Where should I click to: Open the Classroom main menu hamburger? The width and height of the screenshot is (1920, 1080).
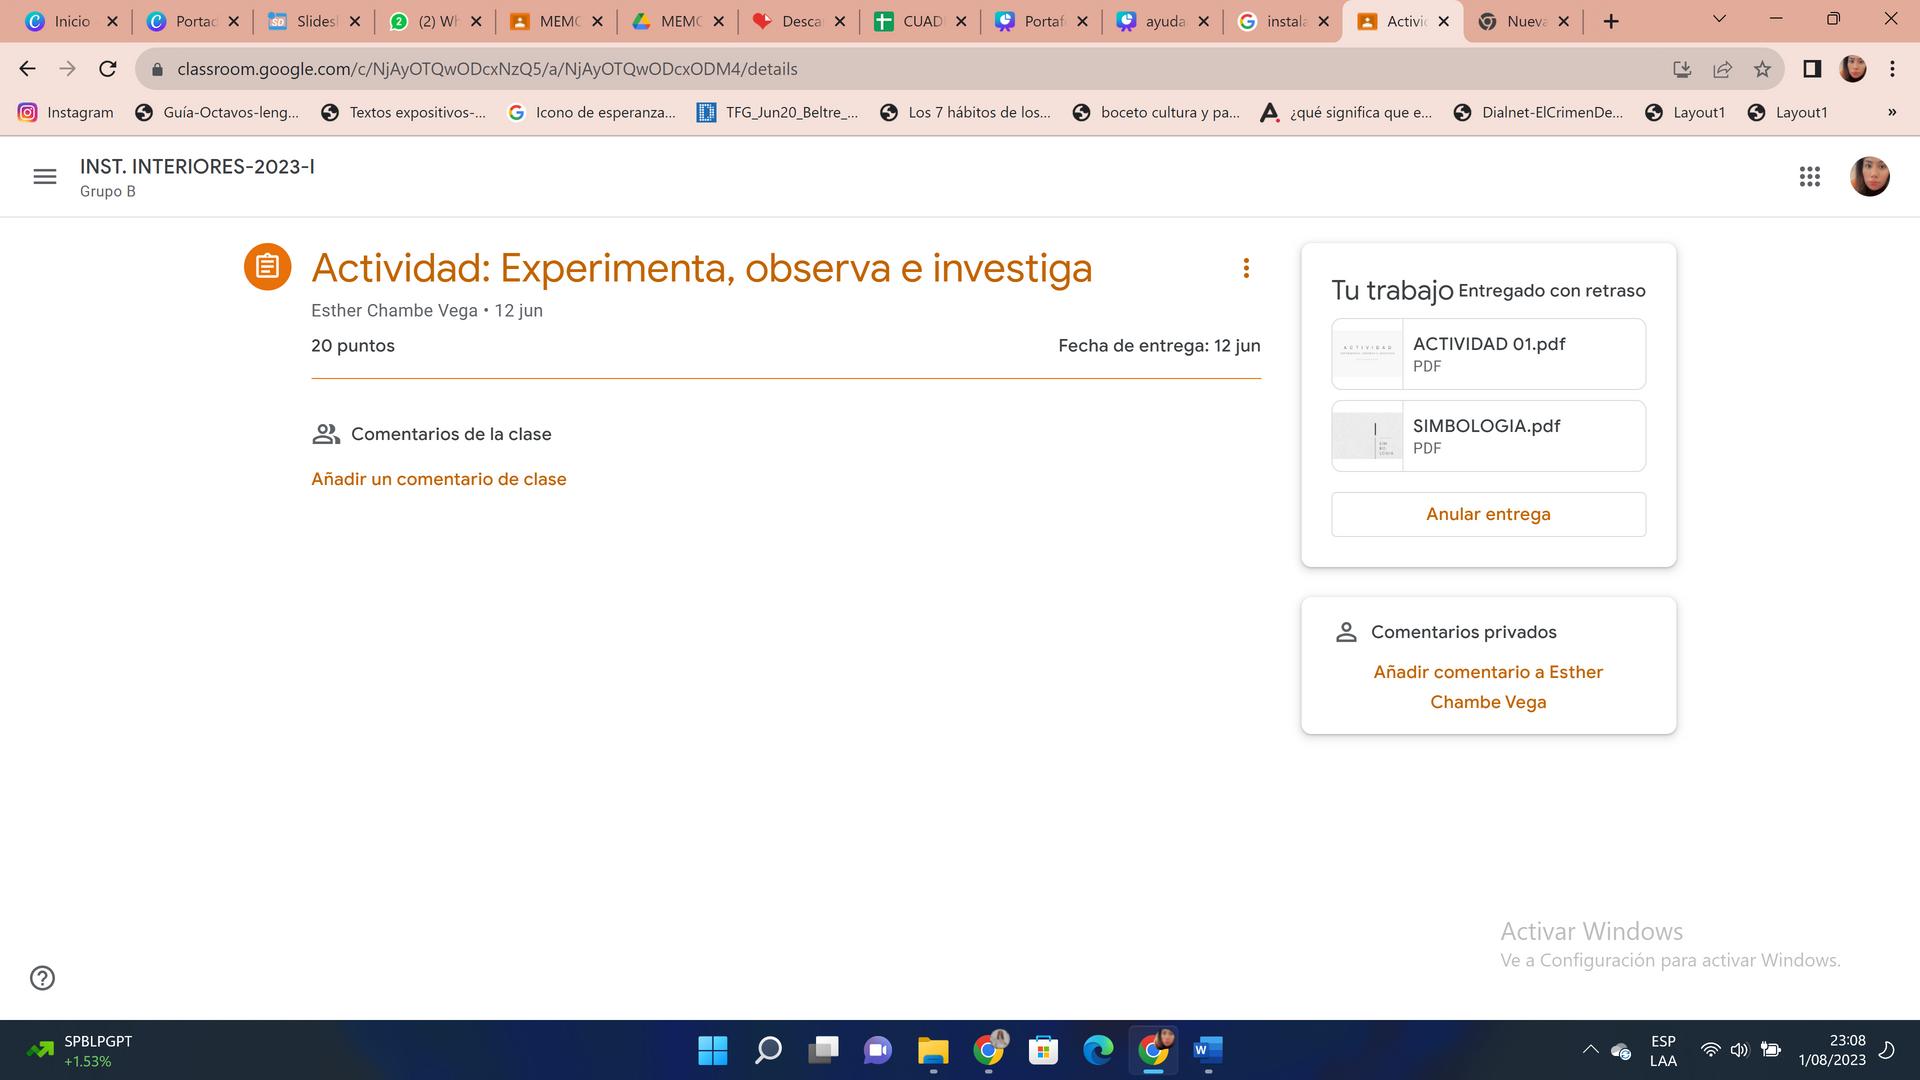44,177
